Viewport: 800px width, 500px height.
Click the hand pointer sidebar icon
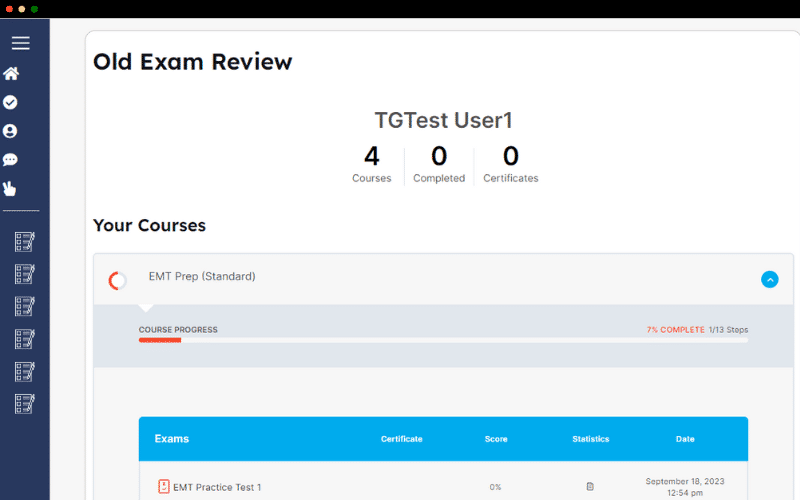coord(10,189)
